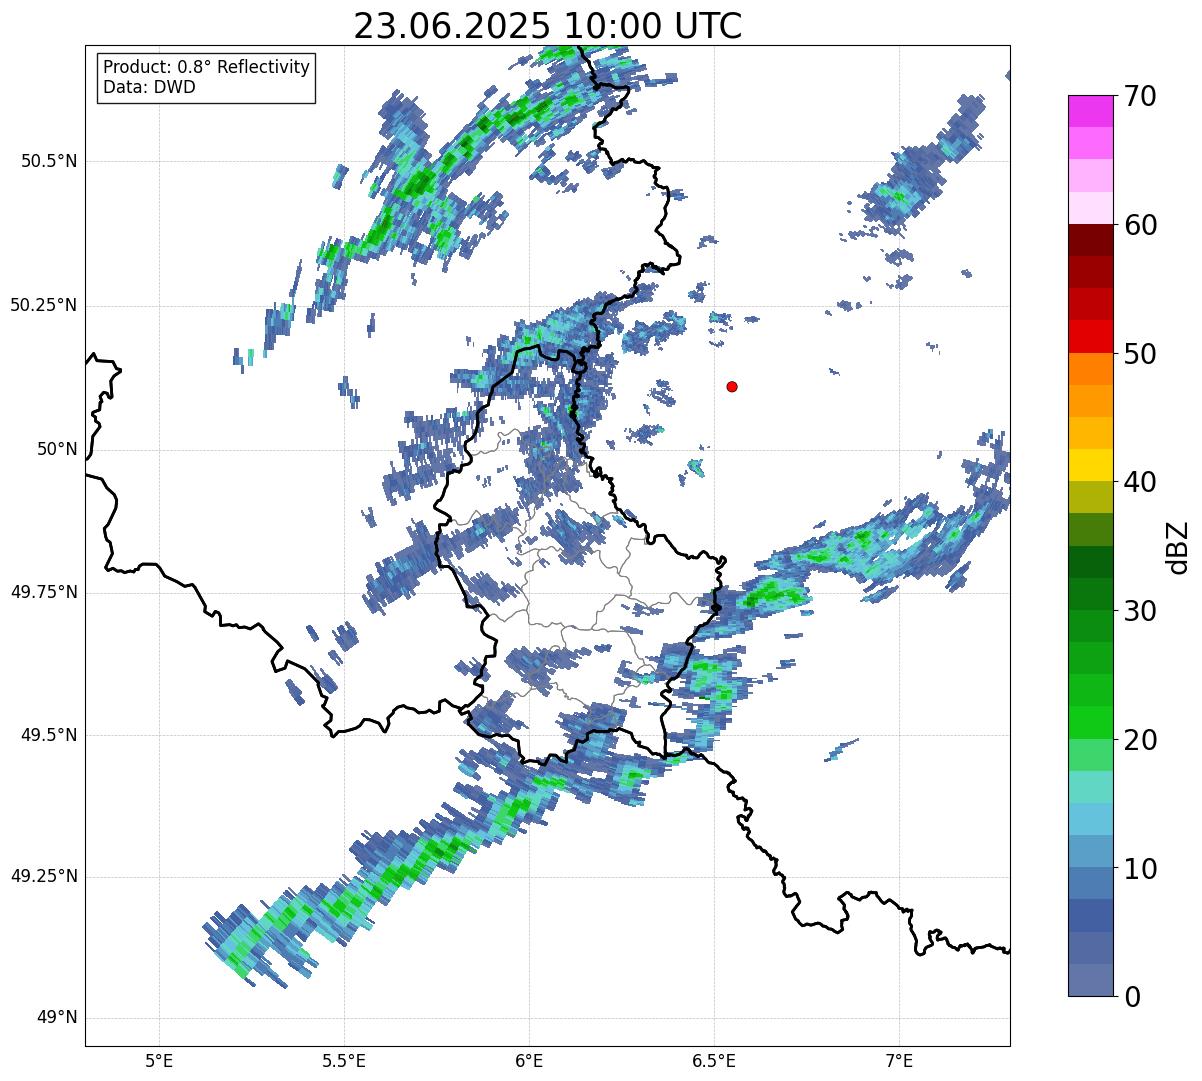Image resolution: width=1202 pixels, height=1081 pixels.
Task: Click the yellow swatch just above 40
Action: (x=1090, y=465)
